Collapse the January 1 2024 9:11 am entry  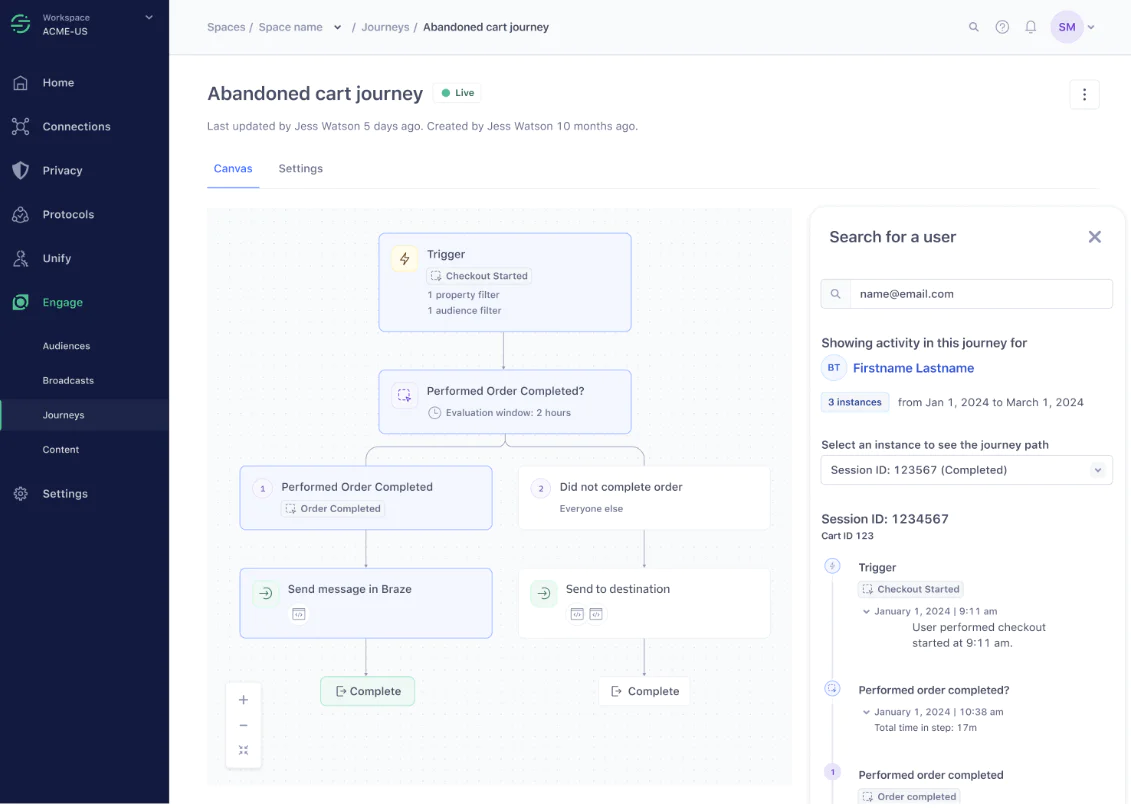click(866, 610)
